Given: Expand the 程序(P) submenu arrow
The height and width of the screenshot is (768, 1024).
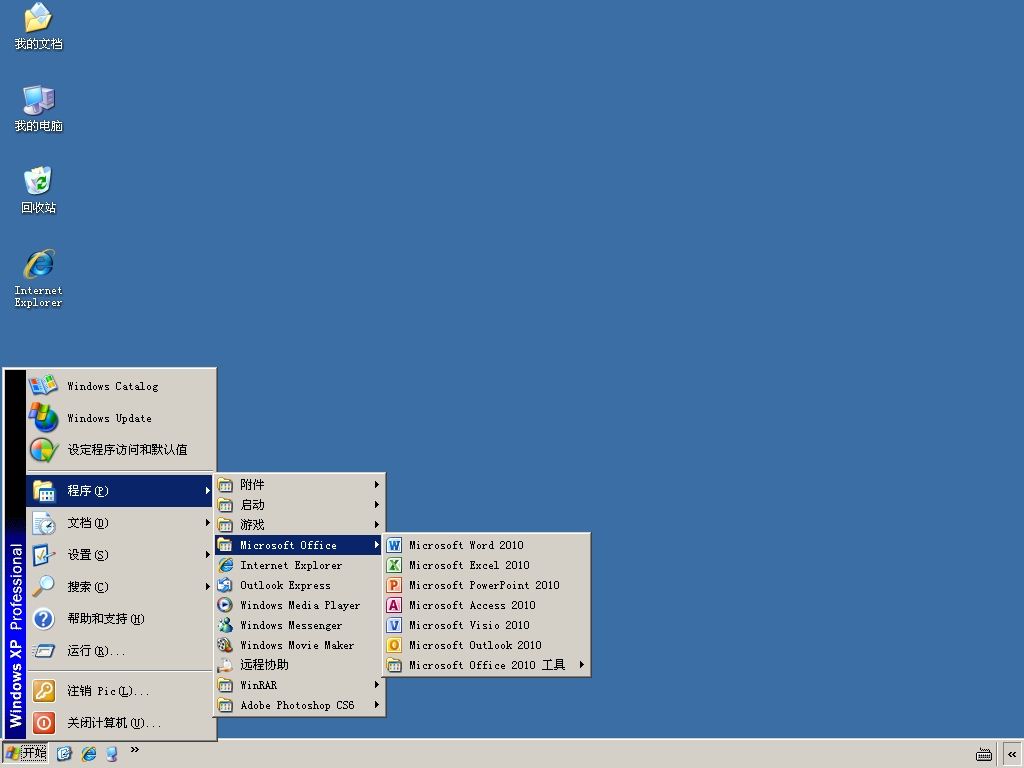Looking at the screenshot, I should click(208, 490).
